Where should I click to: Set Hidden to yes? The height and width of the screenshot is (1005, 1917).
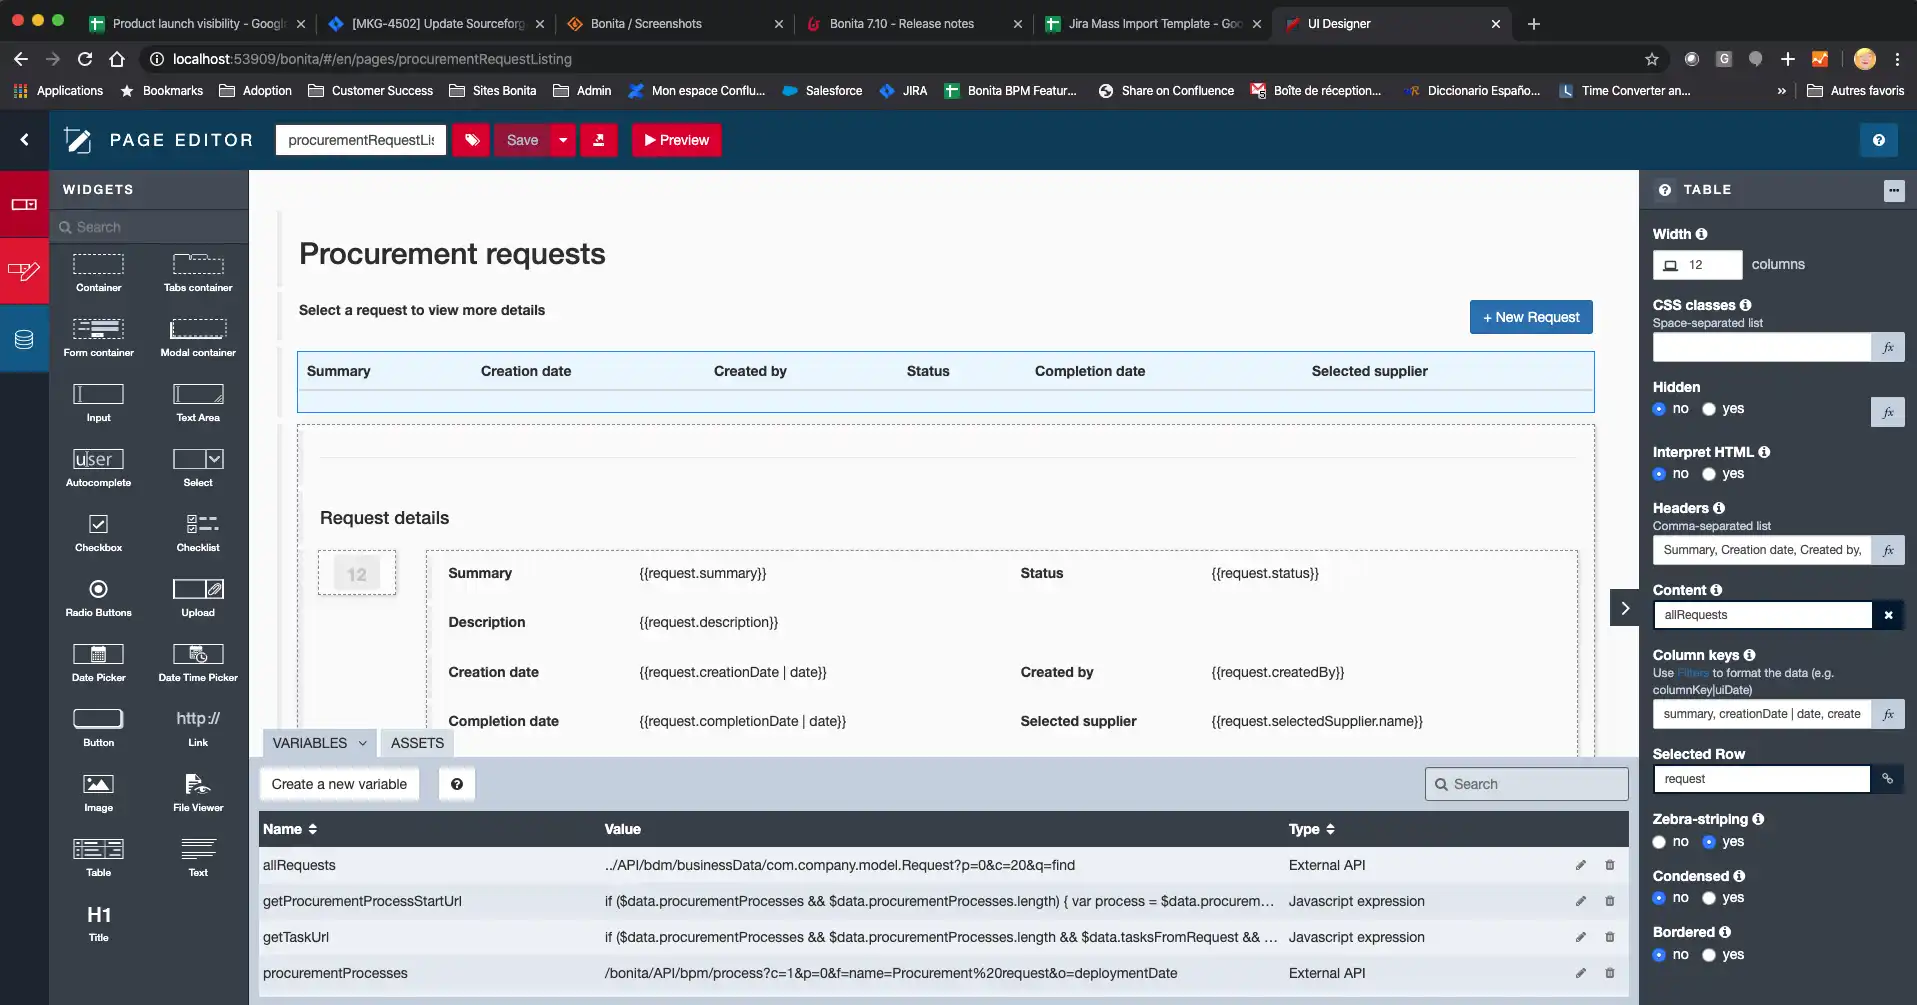click(1709, 409)
